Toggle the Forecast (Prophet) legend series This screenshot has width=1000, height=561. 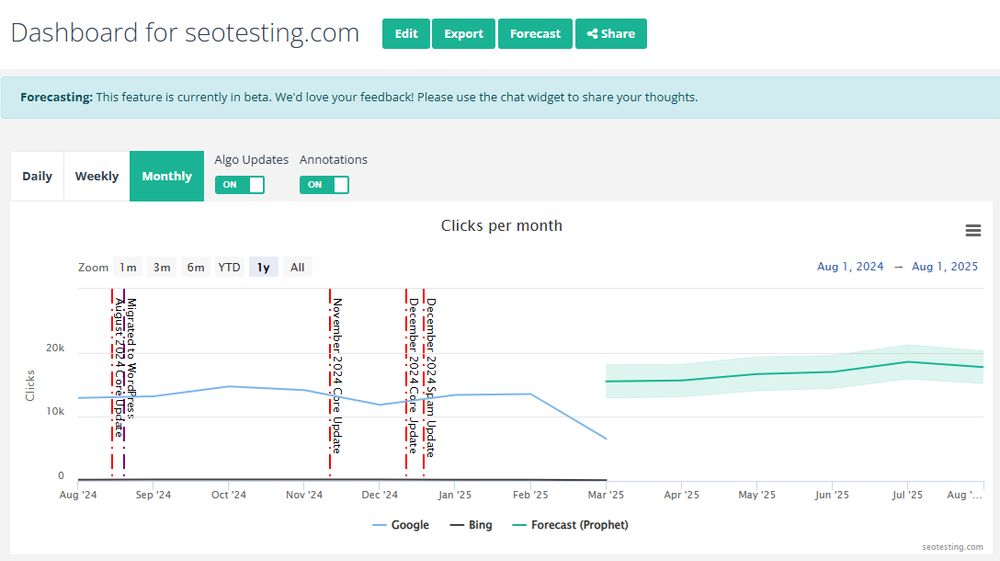(570, 525)
